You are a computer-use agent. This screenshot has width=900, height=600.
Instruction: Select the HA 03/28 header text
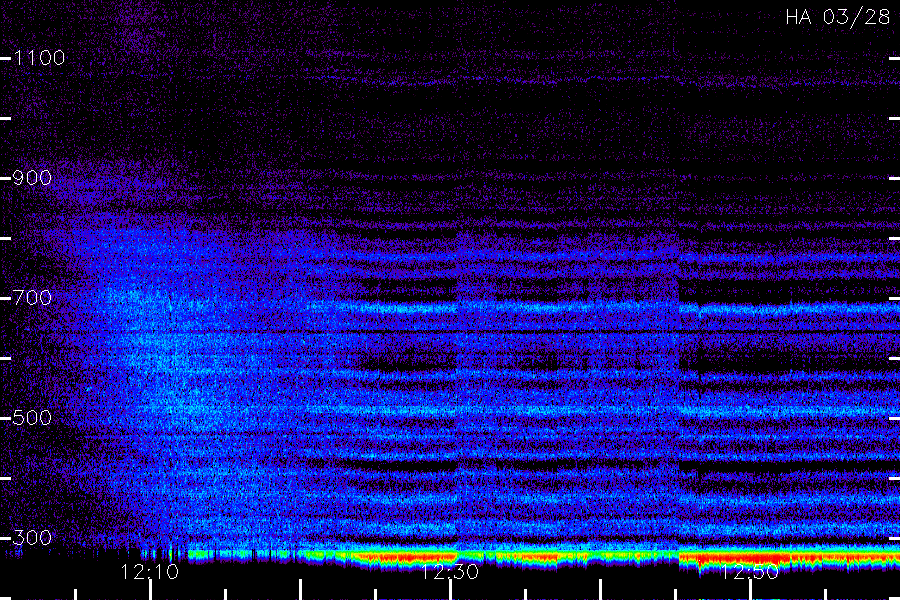(x=837, y=17)
